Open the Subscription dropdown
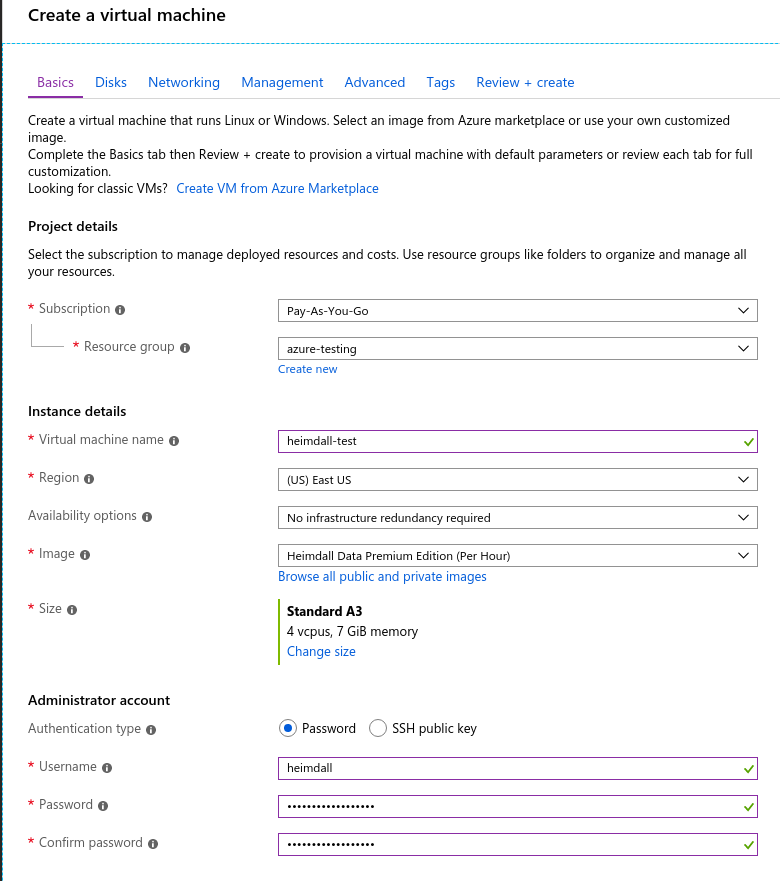780x881 pixels. pyautogui.click(x=517, y=311)
